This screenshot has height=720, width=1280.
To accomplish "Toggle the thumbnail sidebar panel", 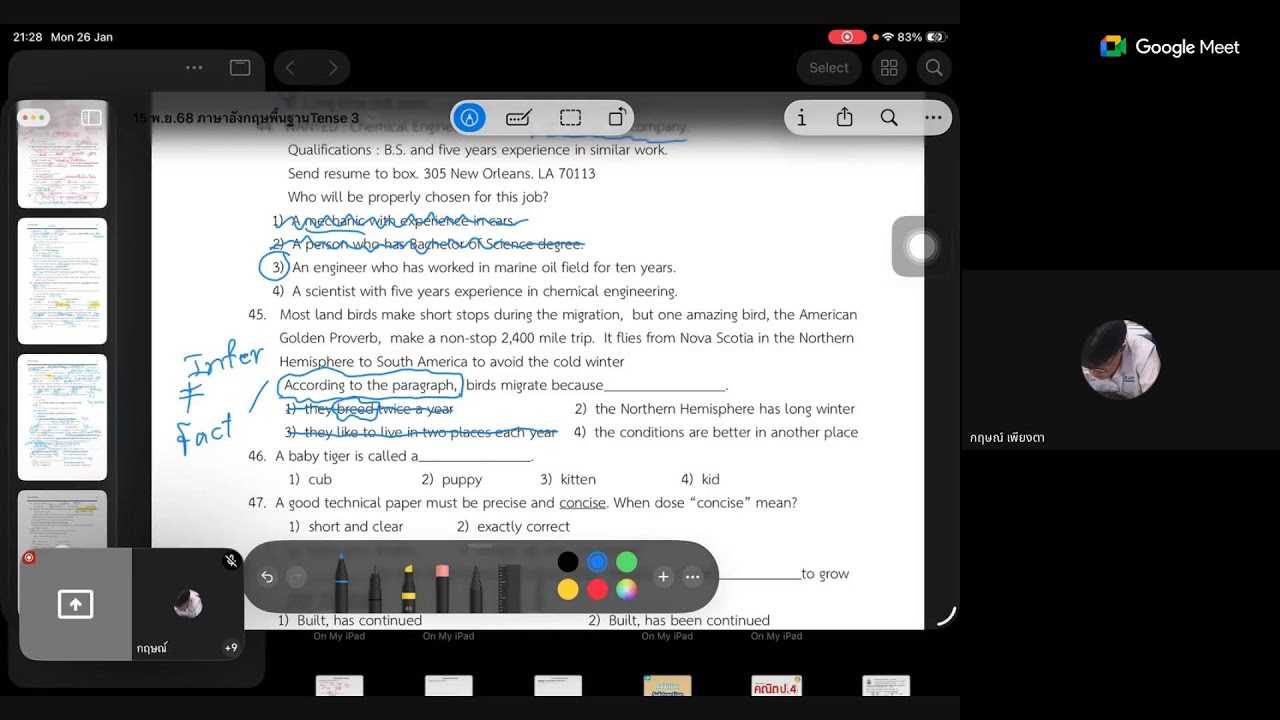I will point(91,118).
